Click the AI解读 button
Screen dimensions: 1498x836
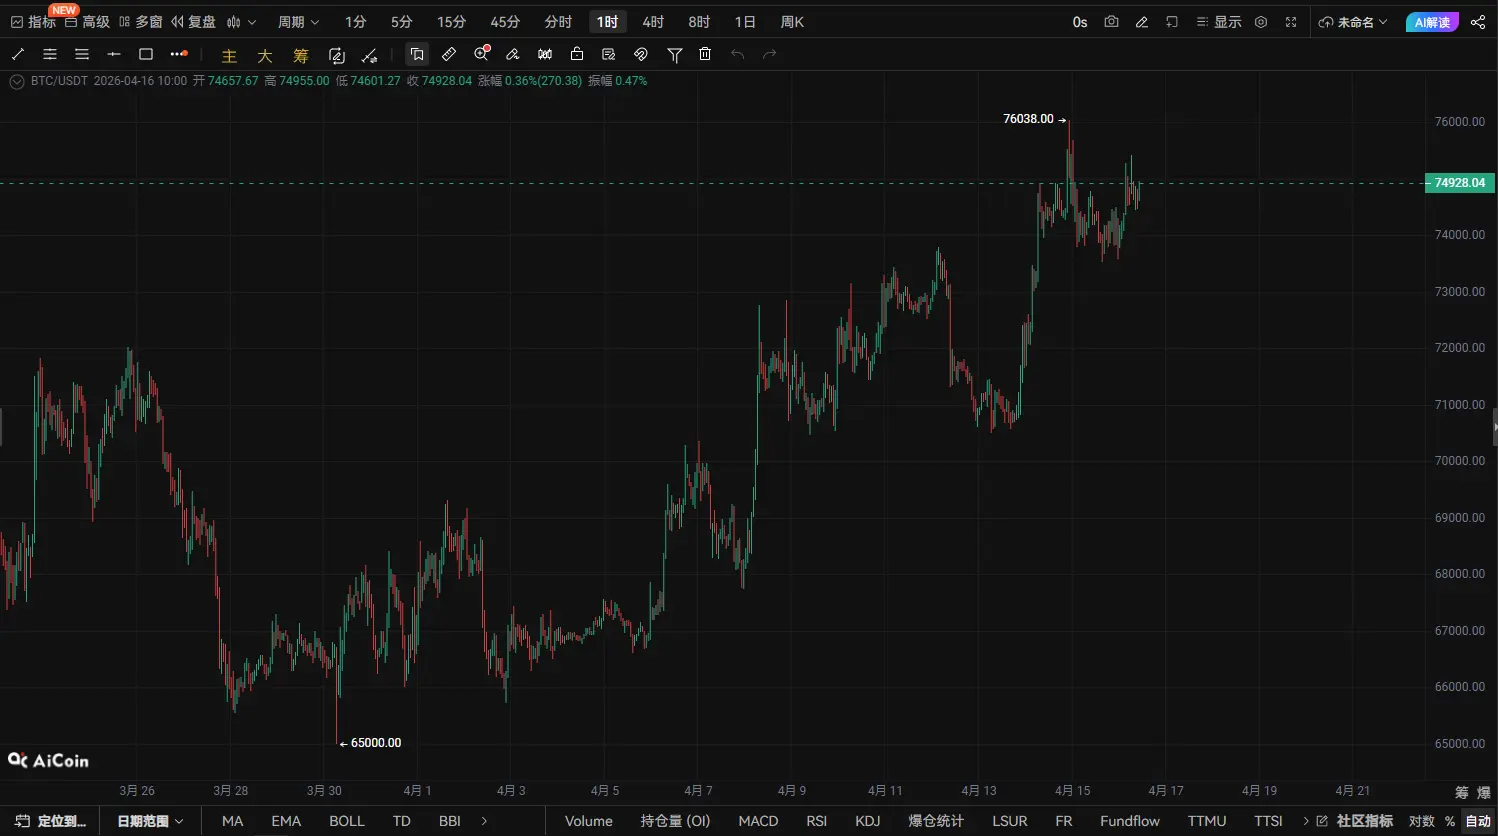(1432, 22)
